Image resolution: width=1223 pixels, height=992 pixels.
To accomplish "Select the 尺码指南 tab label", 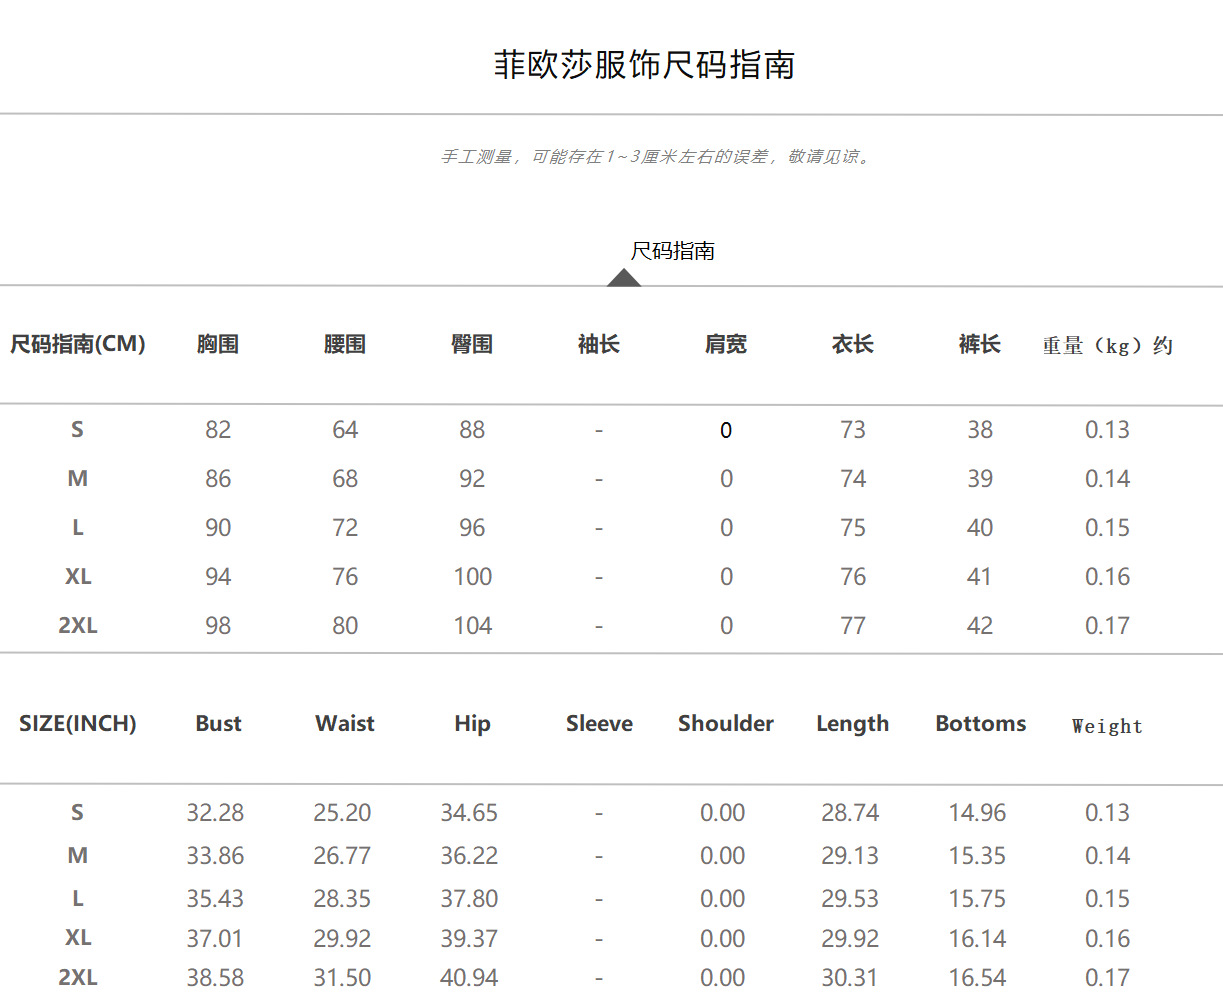I will coord(673,251).
